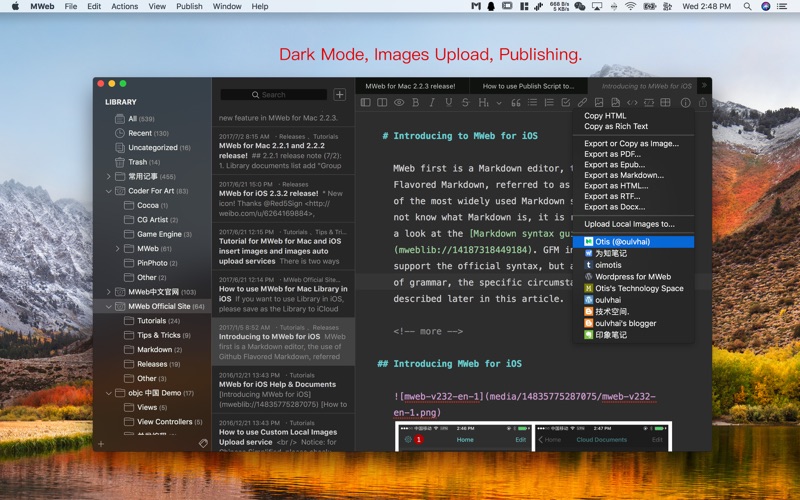Viewport: 800px width, 500px height.
Task: Insert a blockquote using the quote icon
Action: [516, 102]
